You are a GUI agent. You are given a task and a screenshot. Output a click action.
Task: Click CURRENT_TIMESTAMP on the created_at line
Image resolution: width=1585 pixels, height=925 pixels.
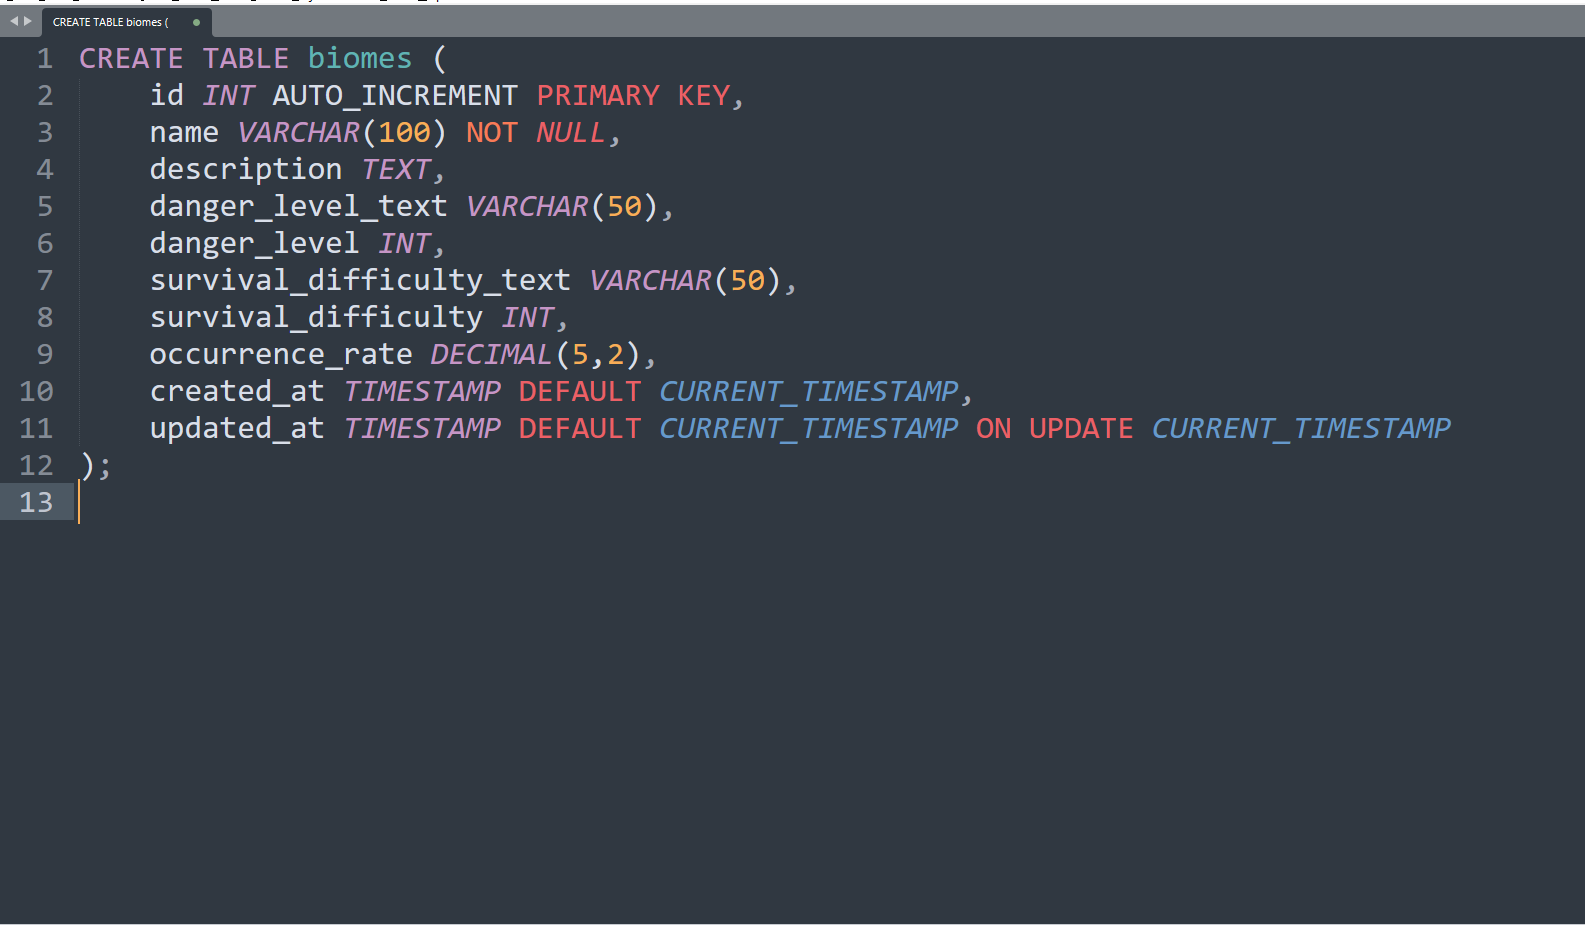pyautogui.click(x=809, y=392)
